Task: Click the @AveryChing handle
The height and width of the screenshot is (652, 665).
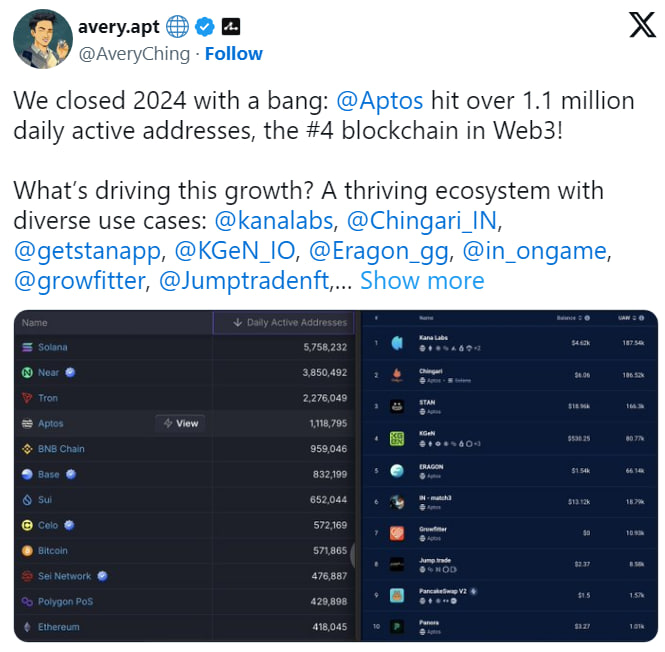Action: (x=135, y=53)
